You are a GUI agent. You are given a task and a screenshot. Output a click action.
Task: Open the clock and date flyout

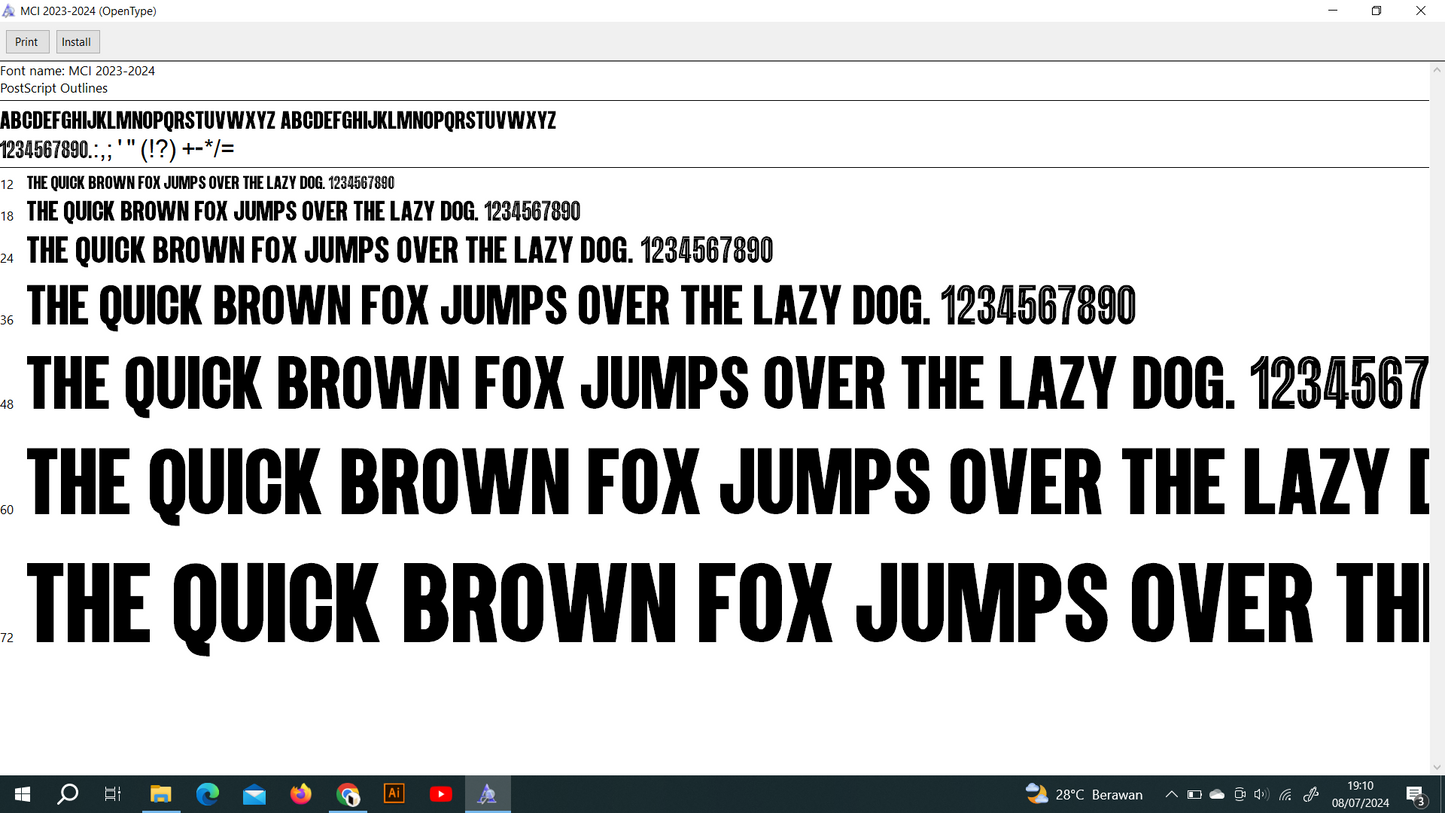click(1360, 794)
